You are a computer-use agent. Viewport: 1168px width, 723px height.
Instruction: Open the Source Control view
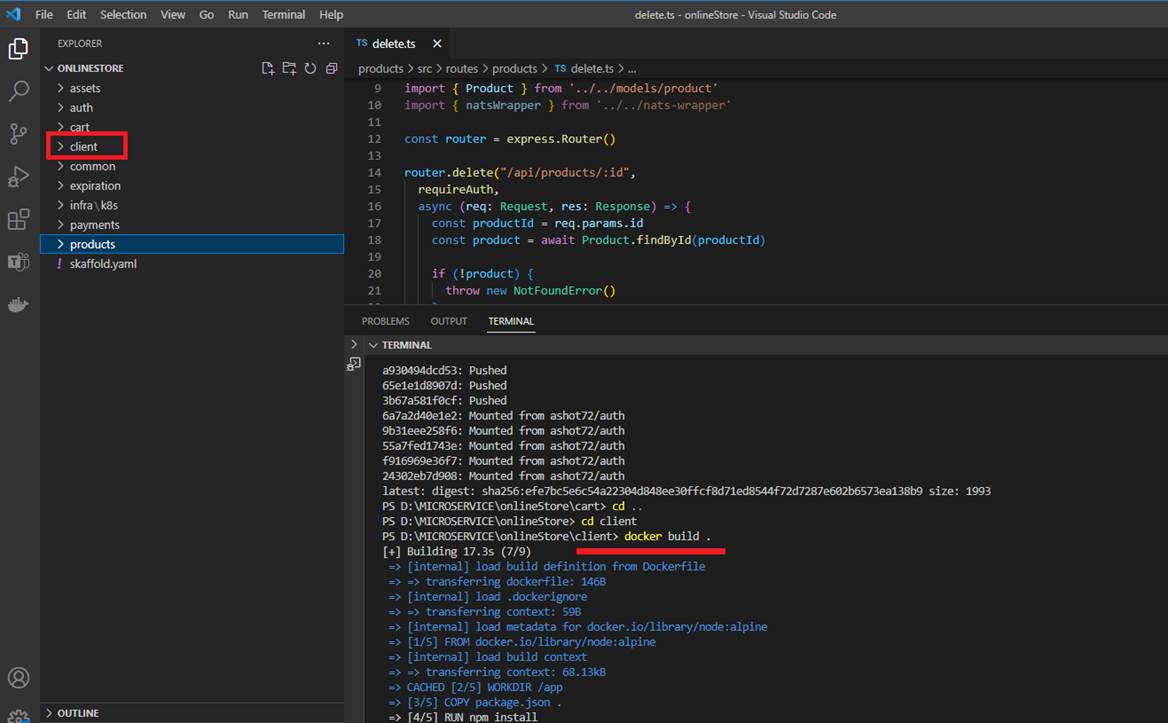click(x=19, y=134)
